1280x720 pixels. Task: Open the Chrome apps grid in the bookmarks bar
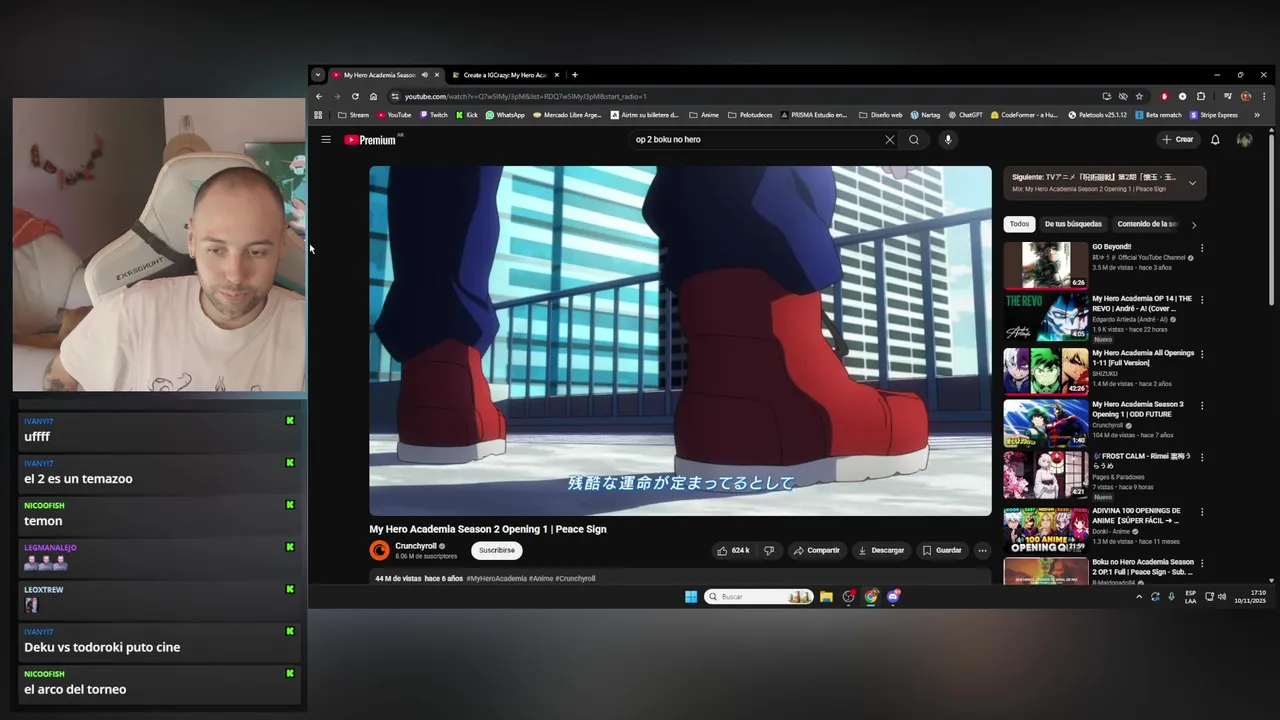click(318, 115)
